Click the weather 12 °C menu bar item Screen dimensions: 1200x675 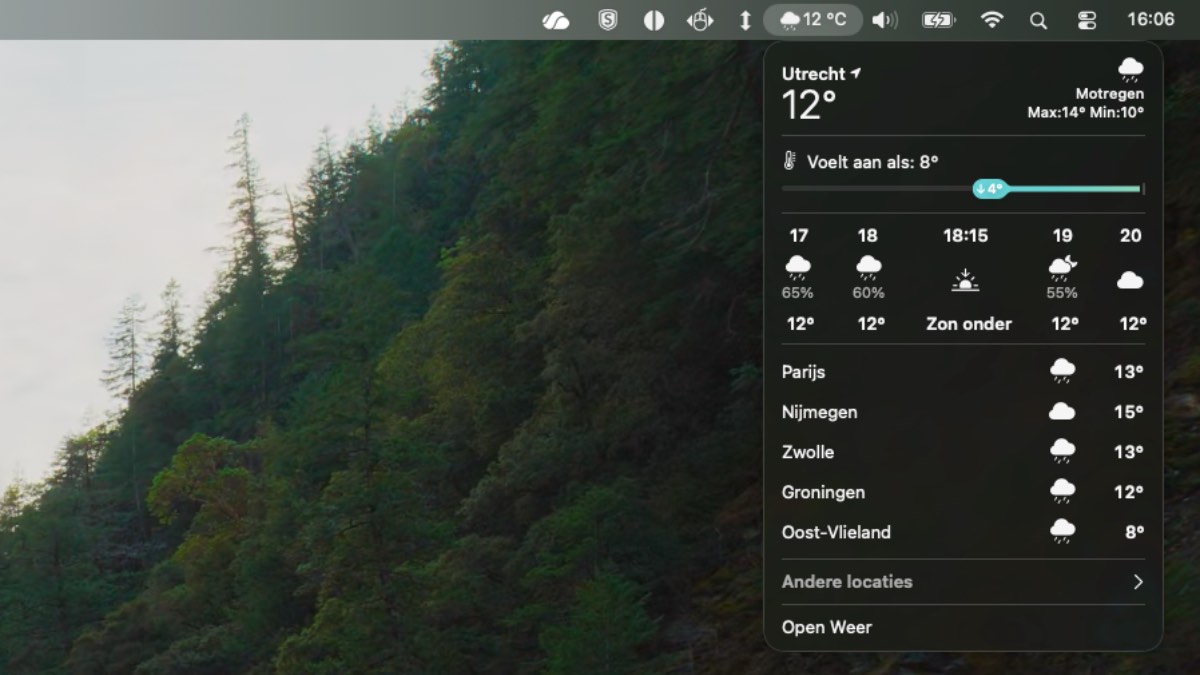[812, 20]
